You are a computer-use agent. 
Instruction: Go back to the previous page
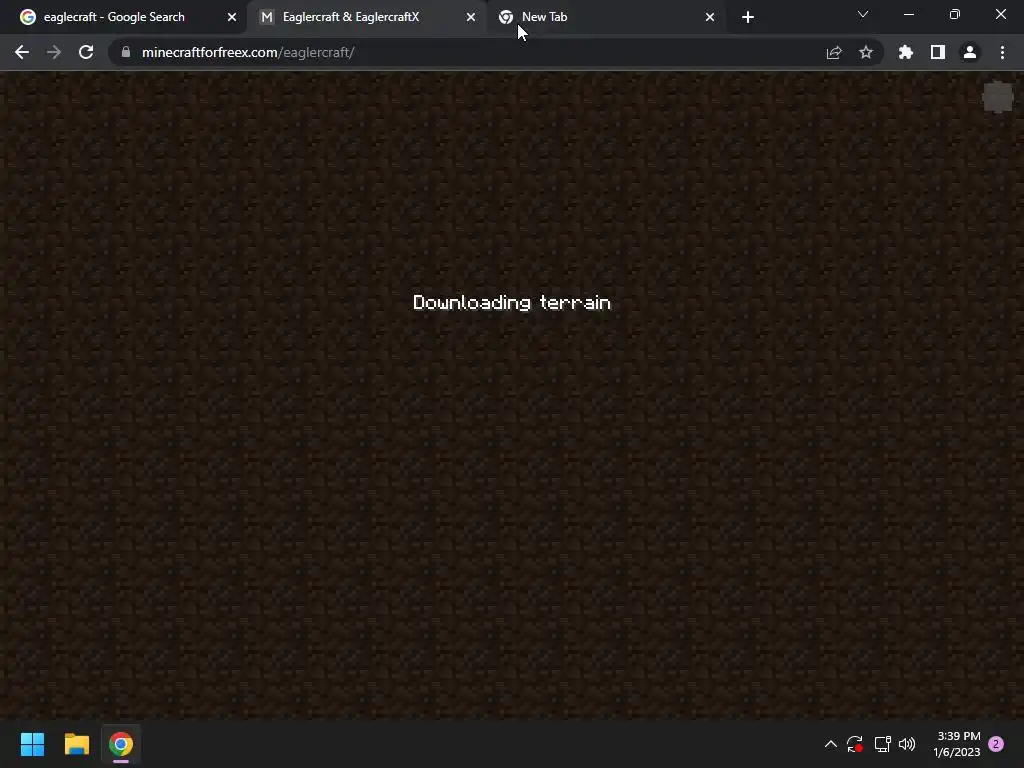point(22,52)
